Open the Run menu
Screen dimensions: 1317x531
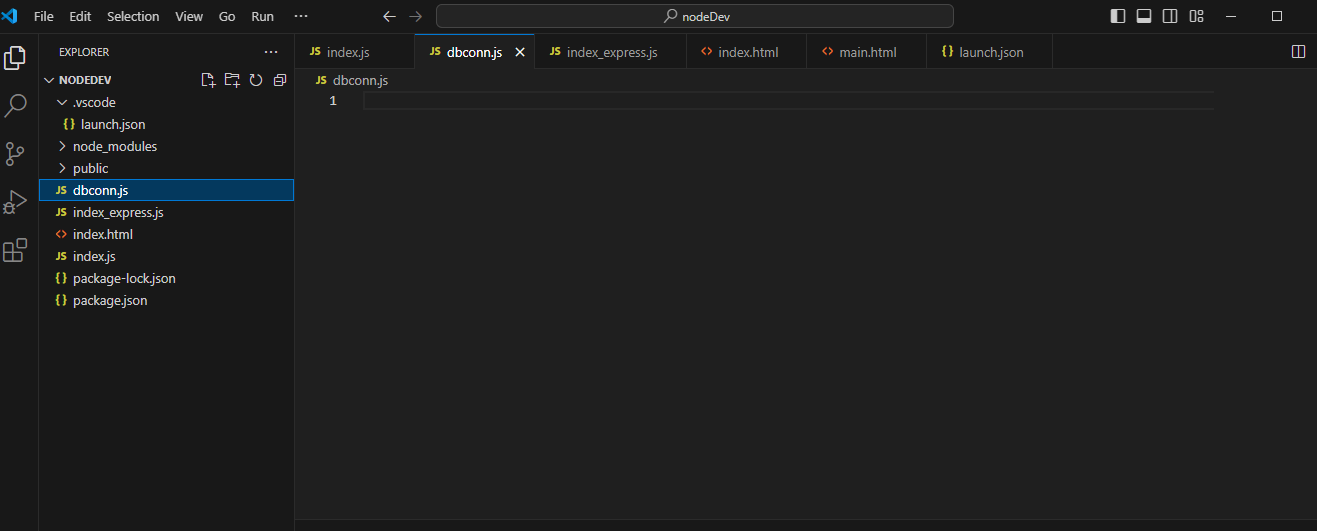(x=263, y=16)
